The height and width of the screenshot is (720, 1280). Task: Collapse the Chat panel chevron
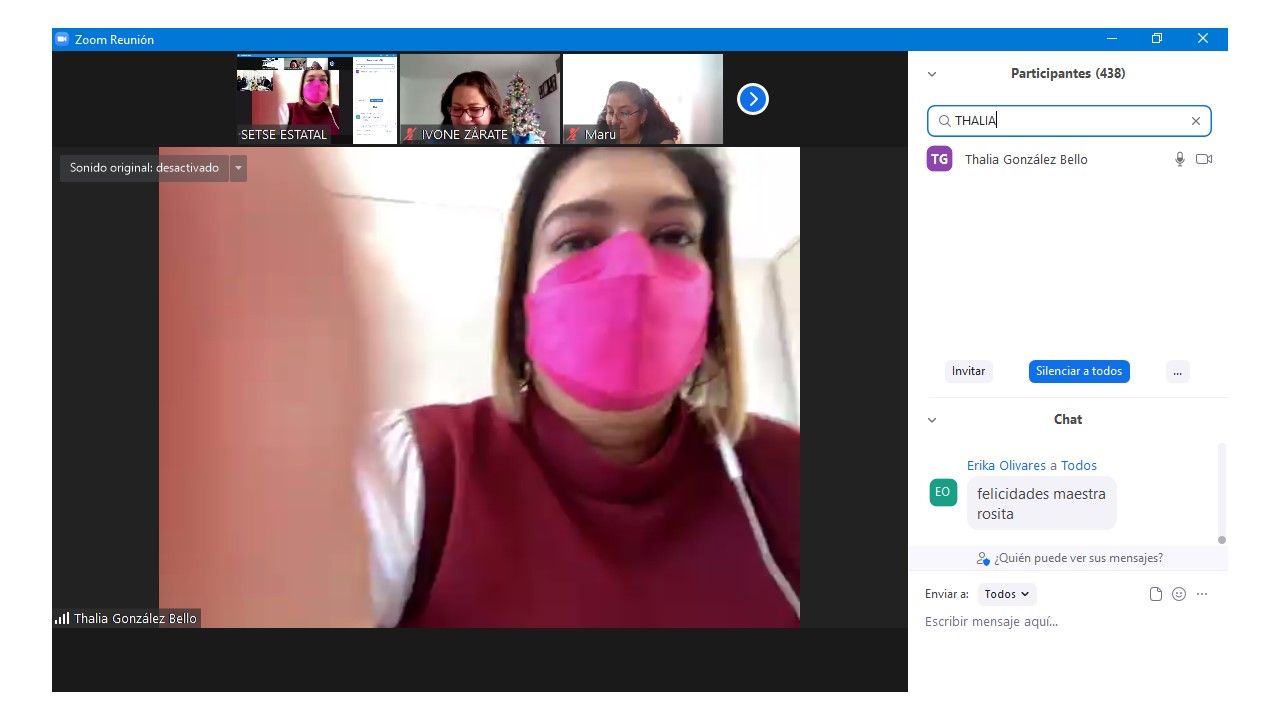tap(932, 420)
